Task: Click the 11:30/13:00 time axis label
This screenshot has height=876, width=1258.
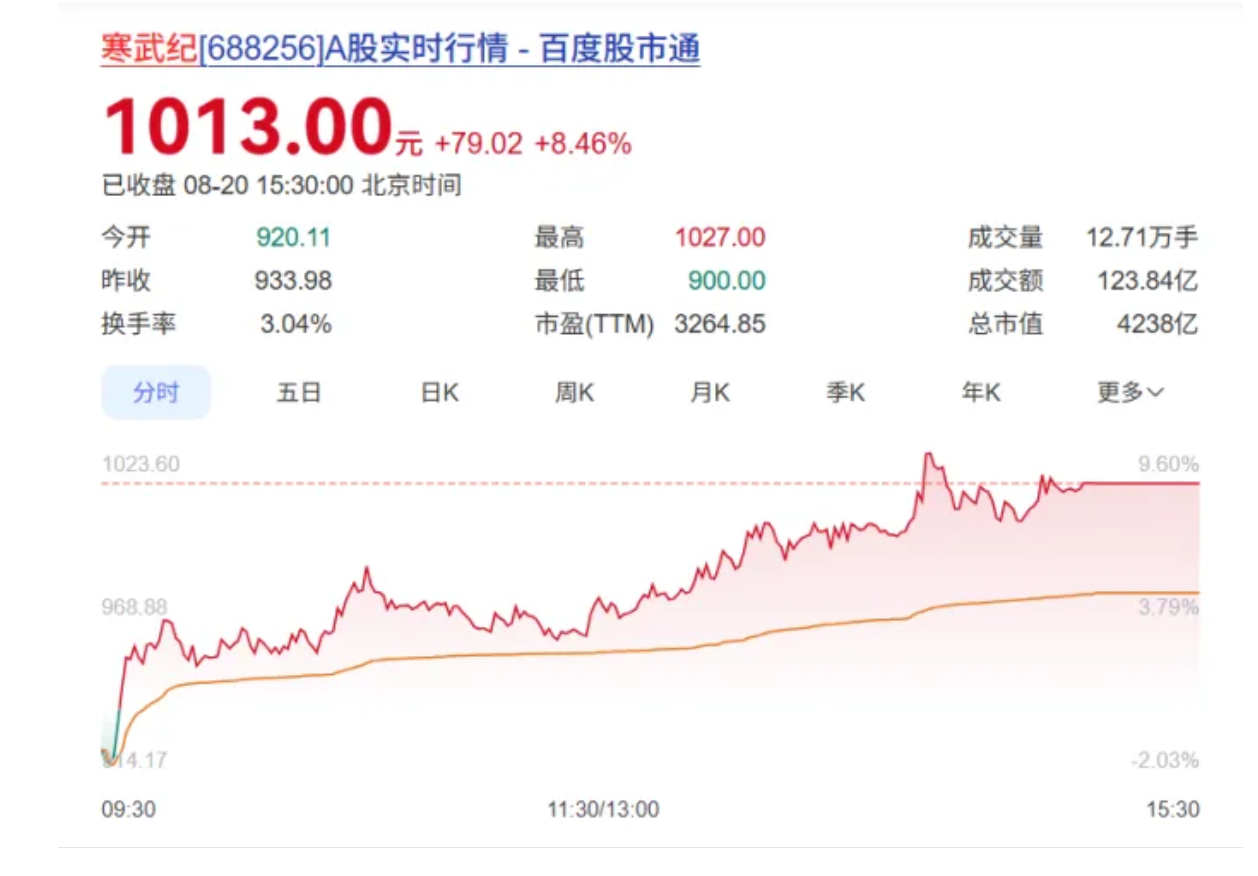Action: click(603, 809)
